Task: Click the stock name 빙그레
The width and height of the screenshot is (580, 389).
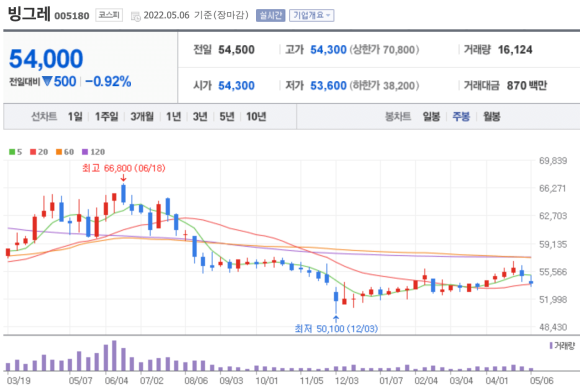Action: click(29, 13)
